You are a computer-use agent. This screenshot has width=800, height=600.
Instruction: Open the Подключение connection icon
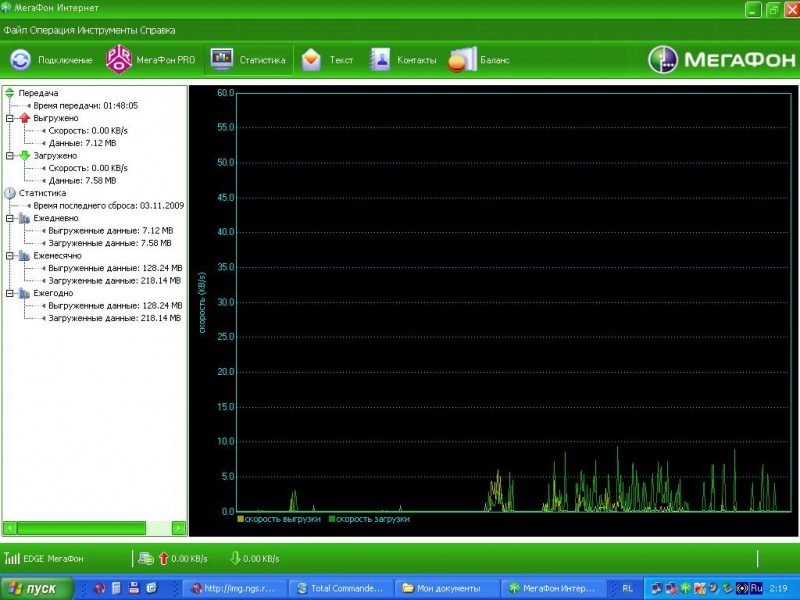tap(20, 60)
